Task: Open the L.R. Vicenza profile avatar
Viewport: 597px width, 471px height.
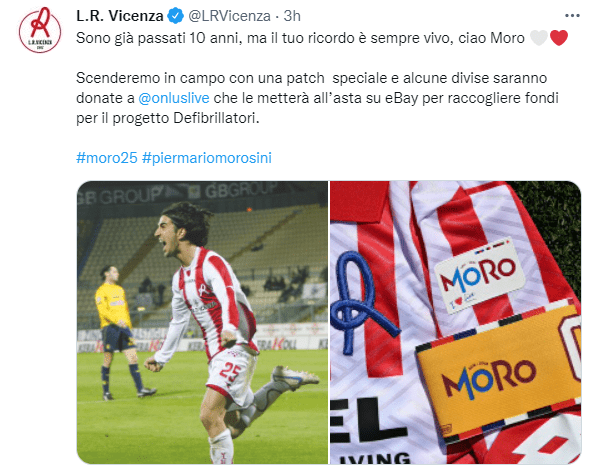Action: 40,30
